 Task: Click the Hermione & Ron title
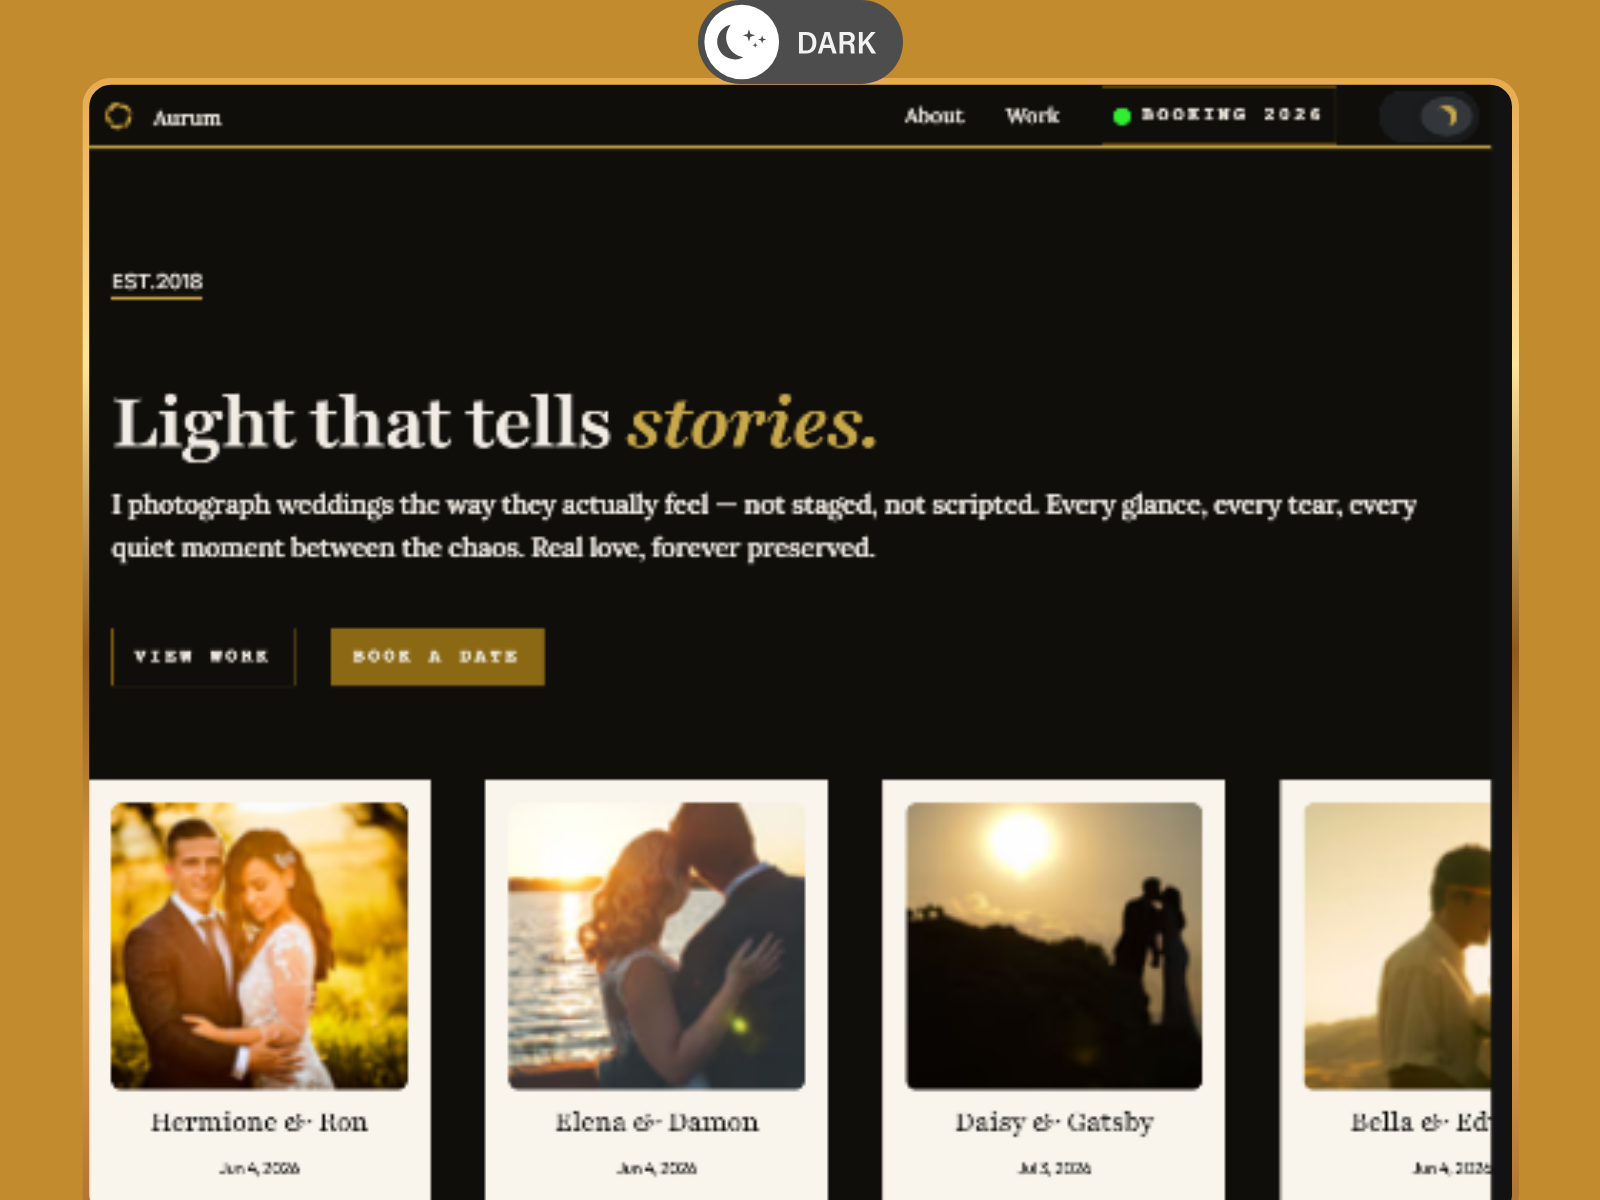(259, 1122)
